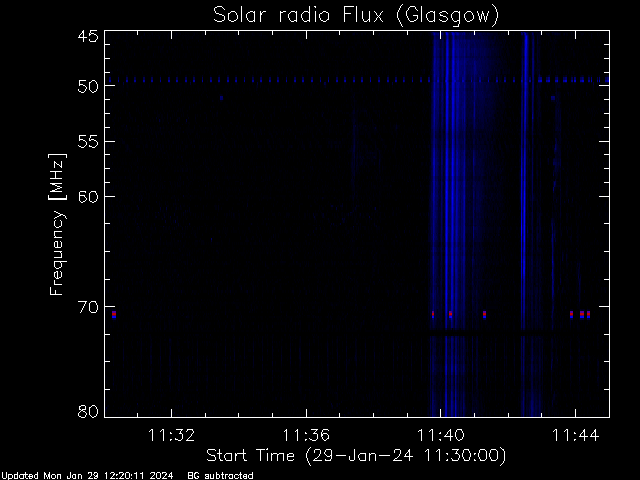Click the 55 frequency tick label
640x480 pixels.
click(x=88, y=142)
